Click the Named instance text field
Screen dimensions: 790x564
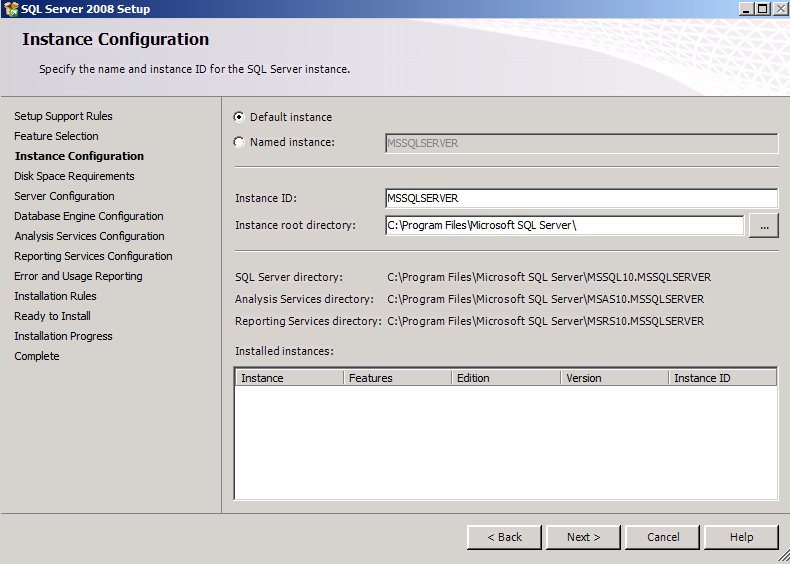pyautogui.click(x=581, y=143)
